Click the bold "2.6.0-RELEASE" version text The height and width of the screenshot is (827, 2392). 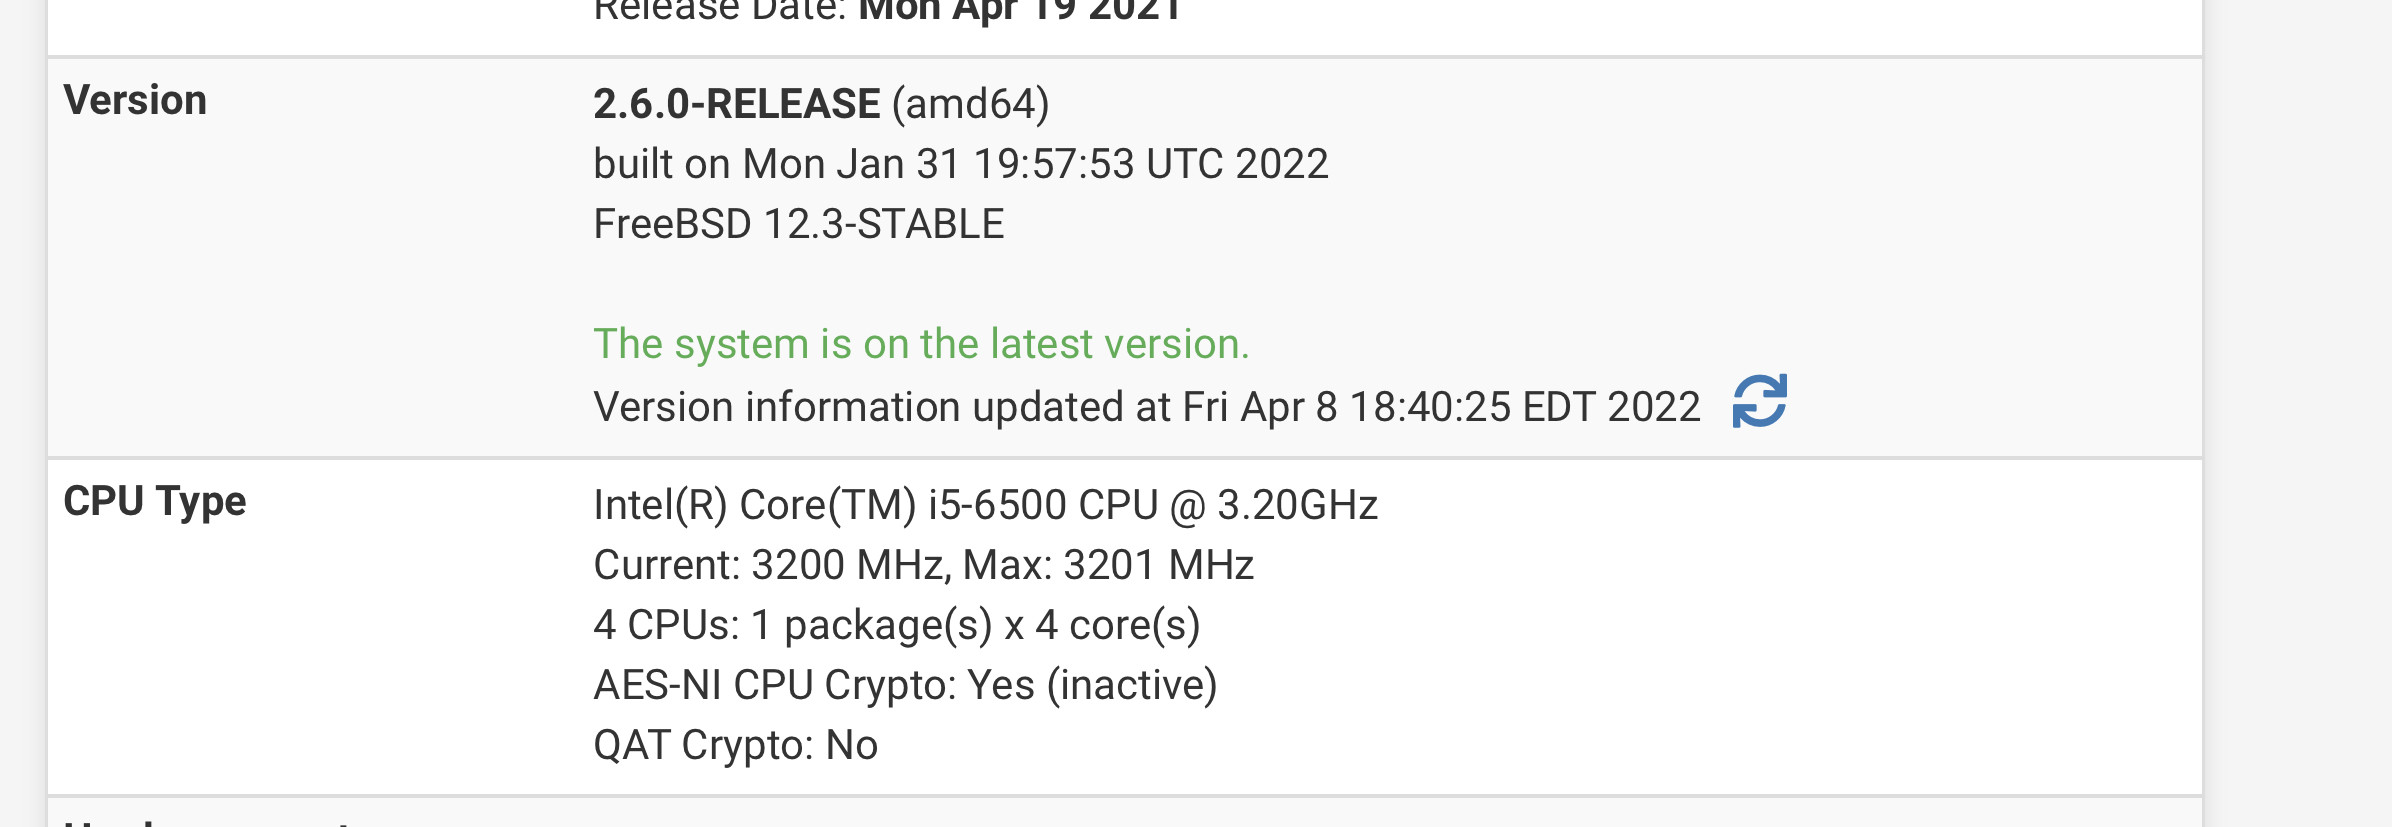point(736,104)
